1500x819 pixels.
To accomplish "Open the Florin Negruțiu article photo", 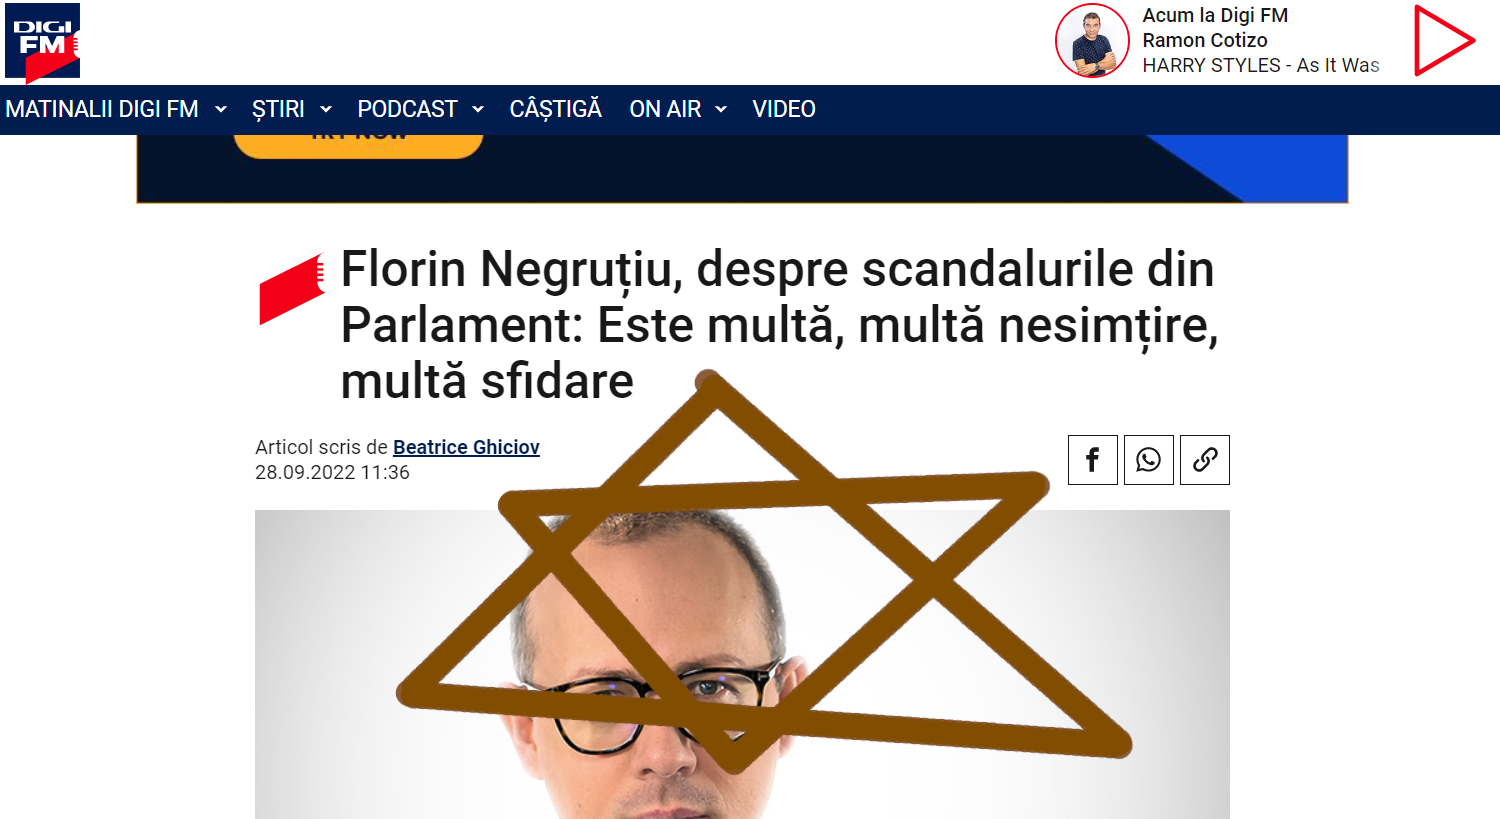I will (x=742, y=664).
